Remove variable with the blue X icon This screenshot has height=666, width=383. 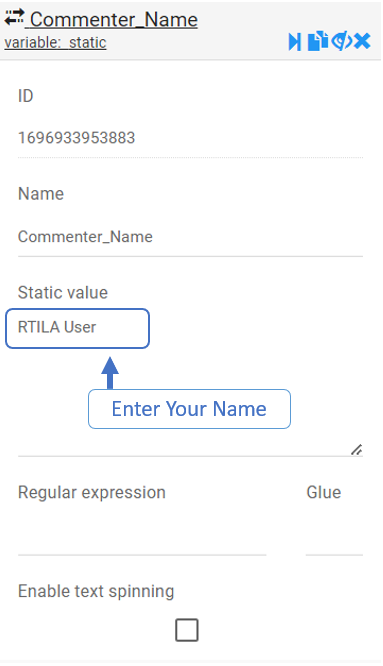(362, 42)
